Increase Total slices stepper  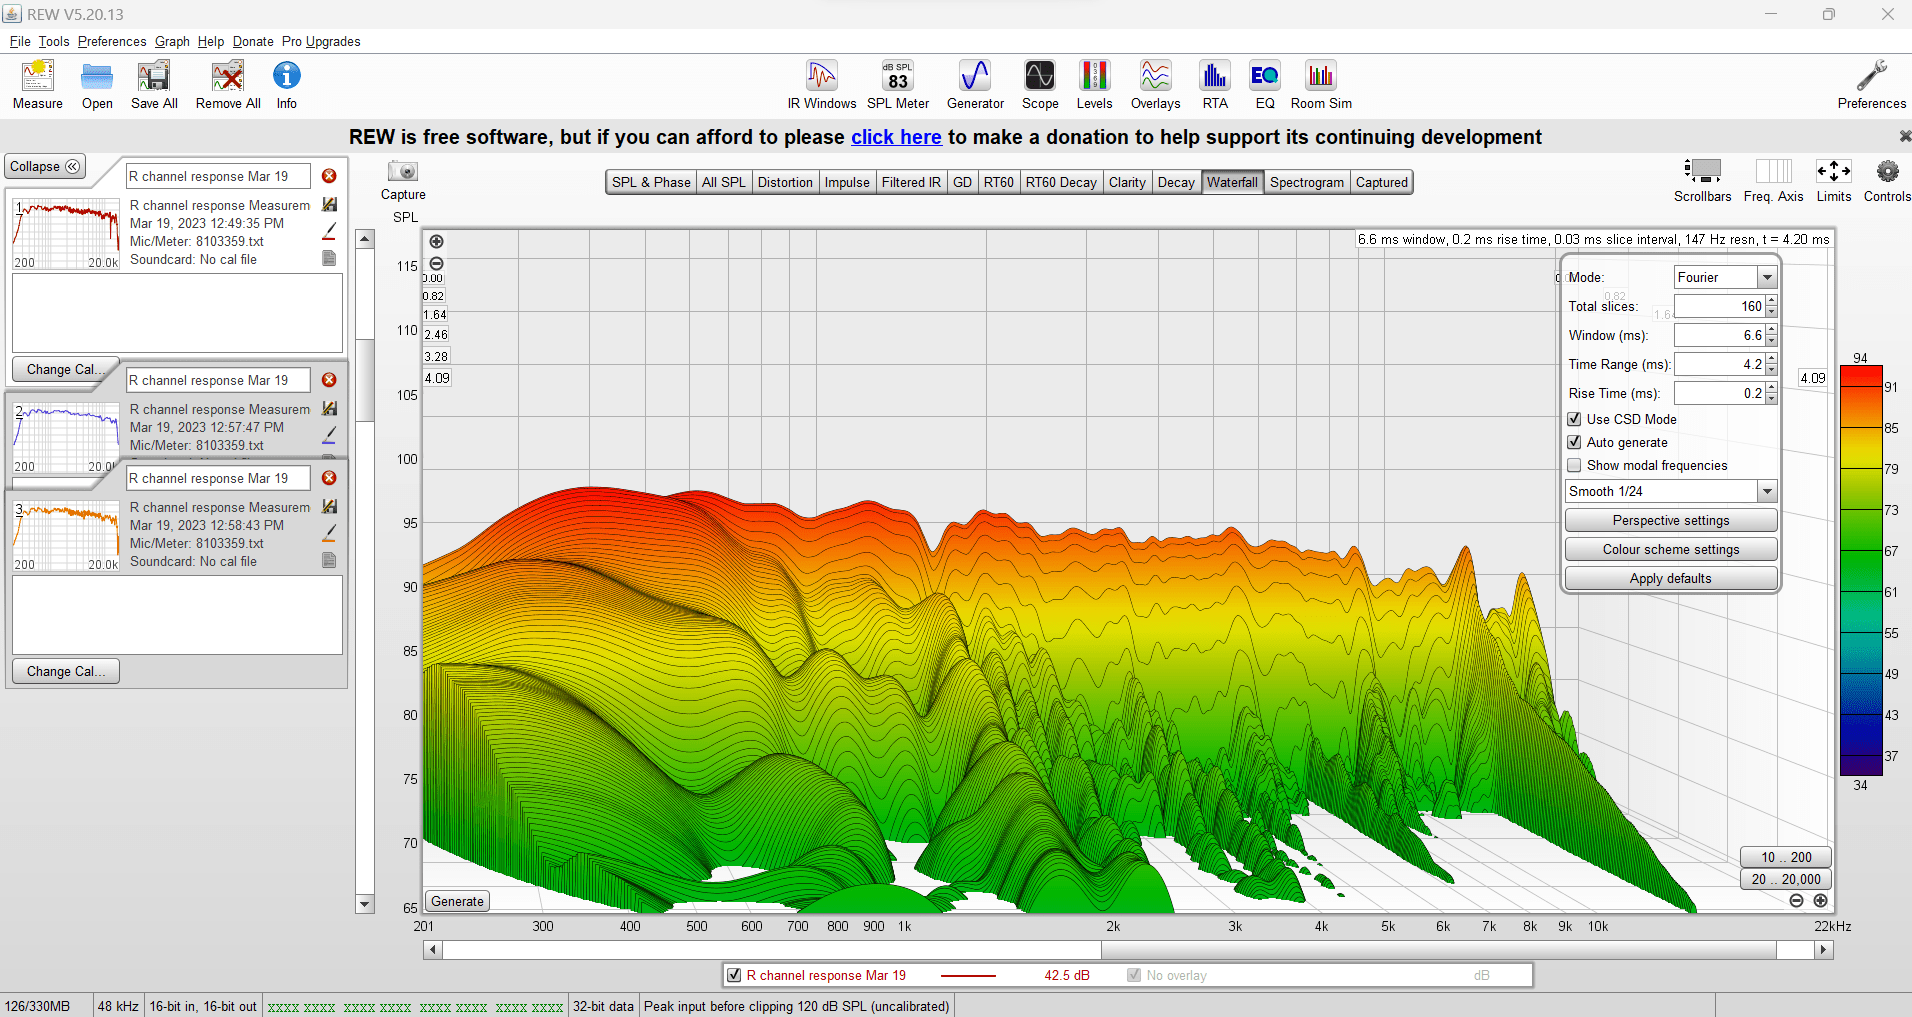(x=1771, y=301)
